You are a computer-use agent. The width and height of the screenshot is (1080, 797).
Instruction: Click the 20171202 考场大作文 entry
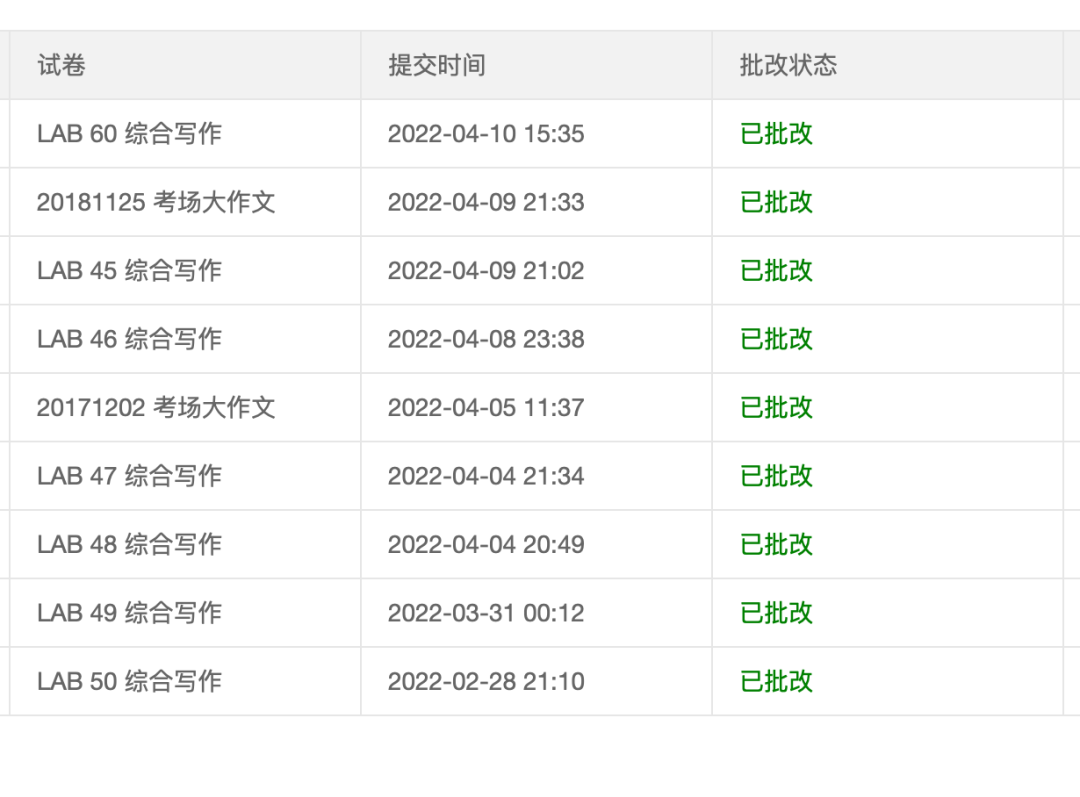click(x=155, y=408)
